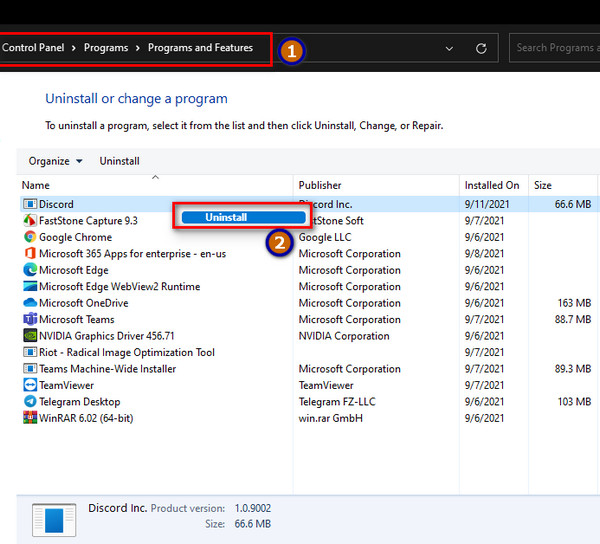This screenshot has height=544, width=600.
Task: Click the FastStone Capture 9.3 icon
Action: 30,221
